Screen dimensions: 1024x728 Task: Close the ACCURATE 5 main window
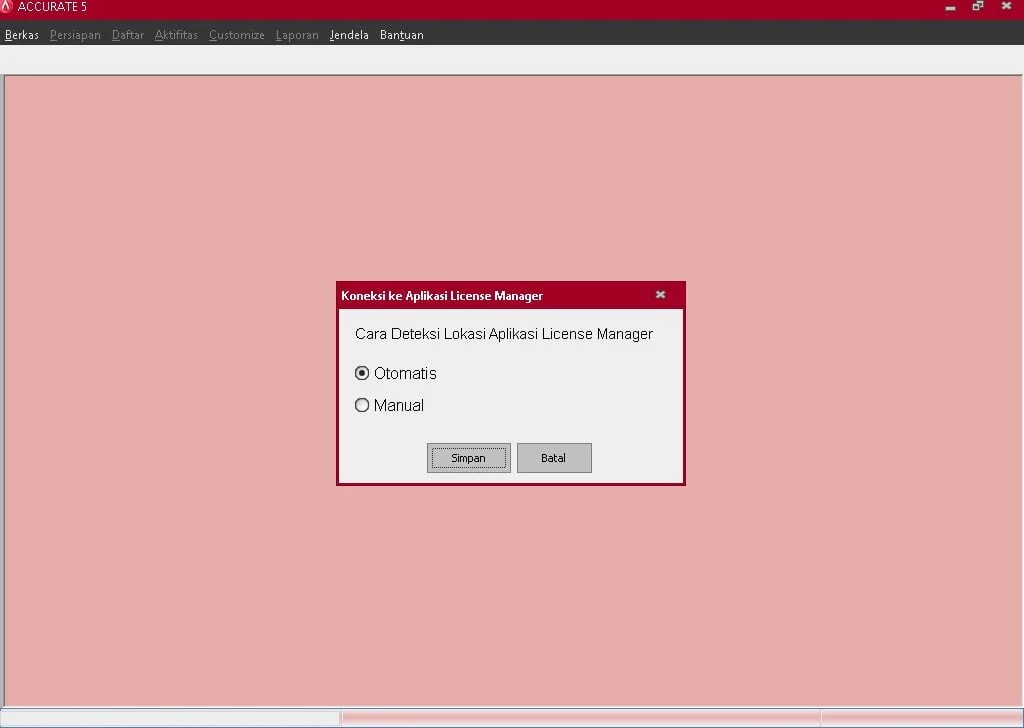click(1006, 7)
